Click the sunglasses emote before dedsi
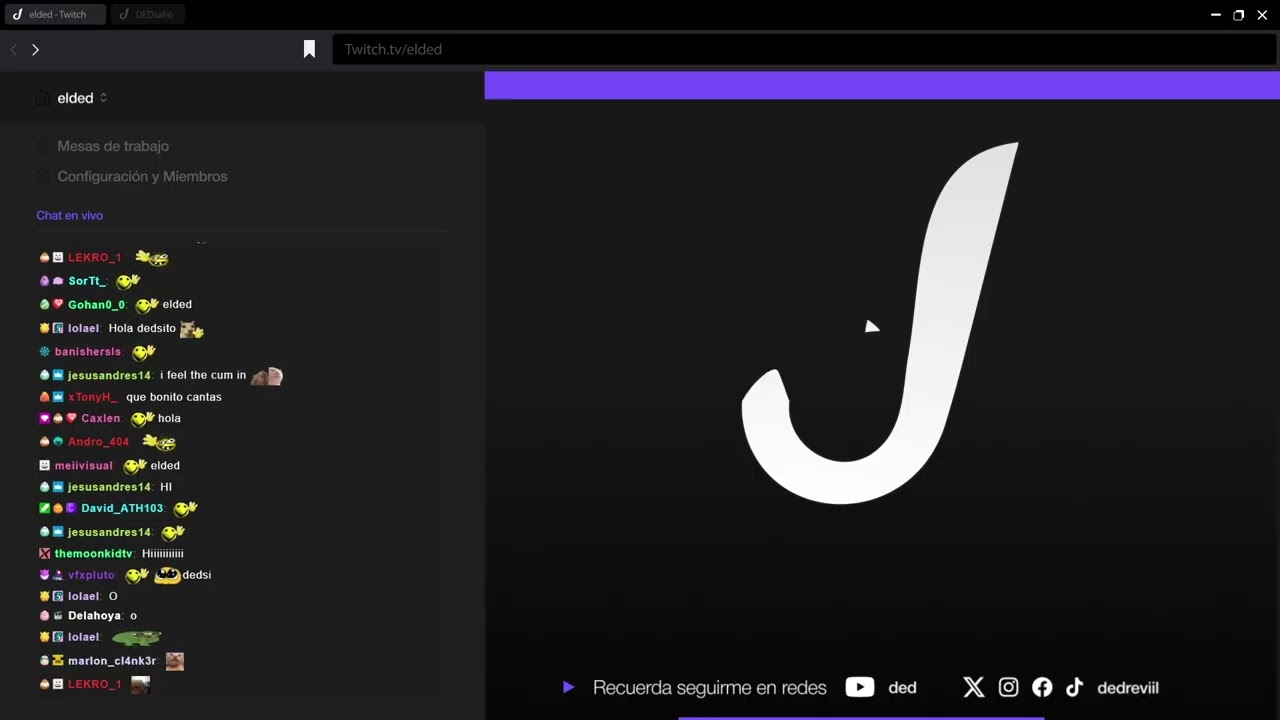Viewport: 1280px width, 720px height. pos(167,576)
